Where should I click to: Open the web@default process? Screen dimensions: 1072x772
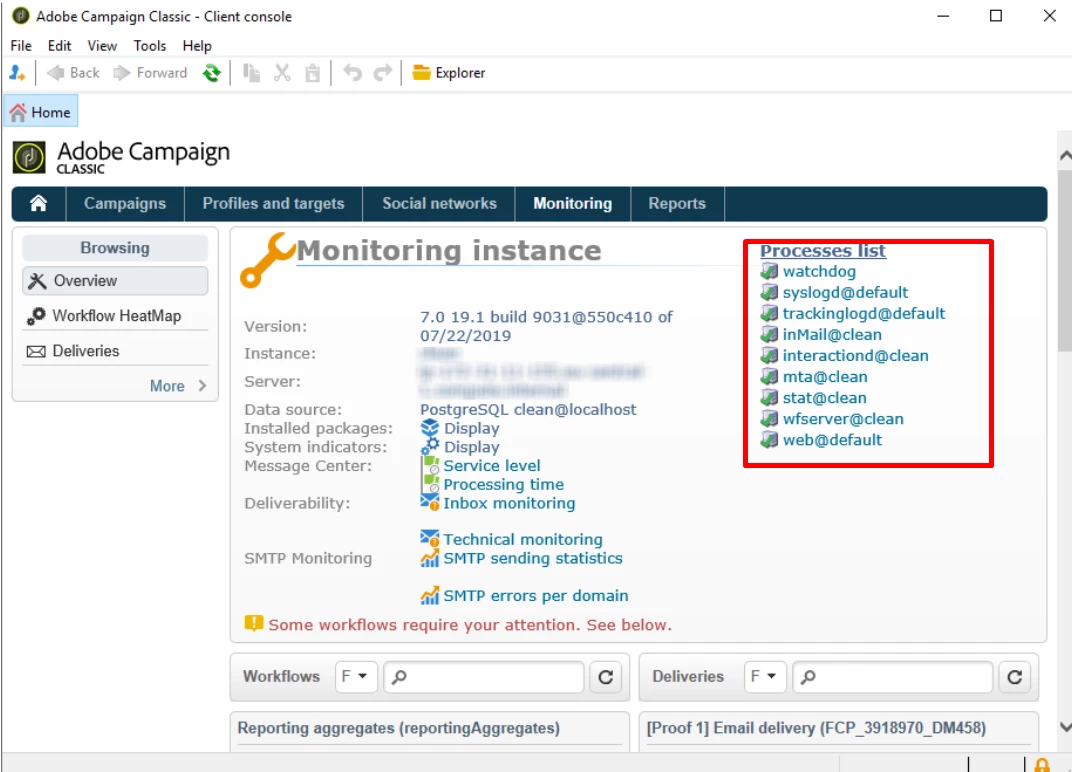click(x=832, y=440)
